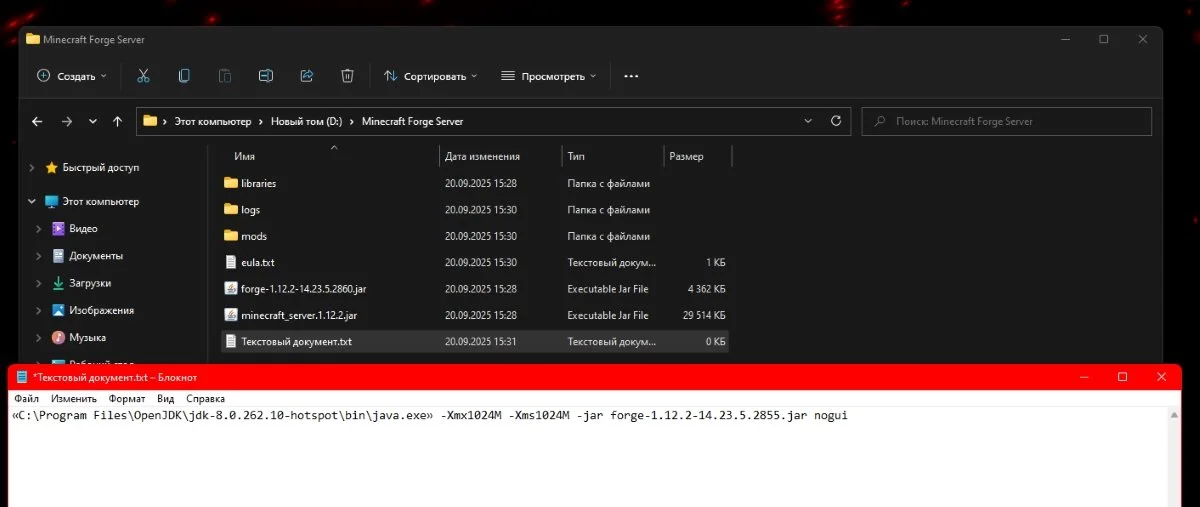Screen dimensions: 1200x507
Task: Click Новый том (D:) breadcrumb segment
Action: coord(306,121)
